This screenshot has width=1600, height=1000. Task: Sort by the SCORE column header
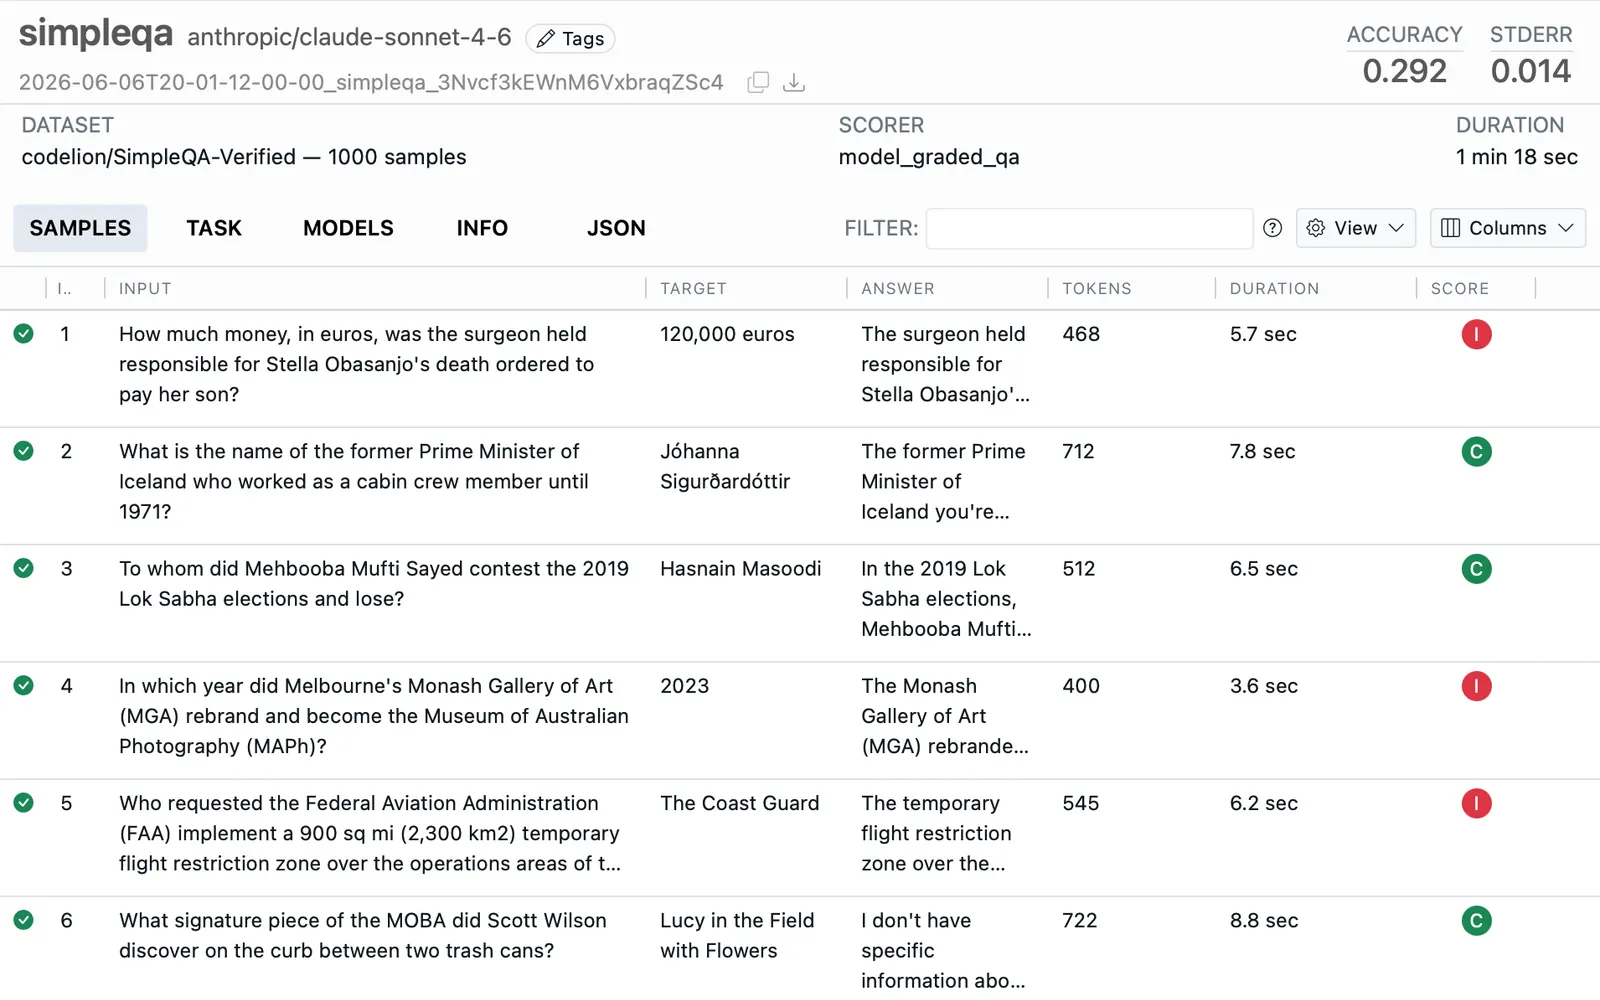click(1460, 288)
